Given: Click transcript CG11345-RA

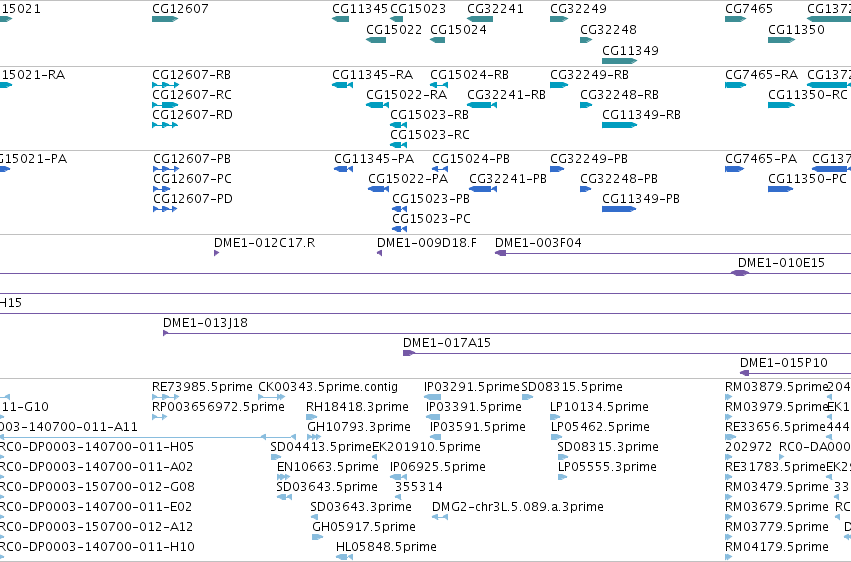Looking at the screenshot, I should pyautogui.click(x=373, y=75).
